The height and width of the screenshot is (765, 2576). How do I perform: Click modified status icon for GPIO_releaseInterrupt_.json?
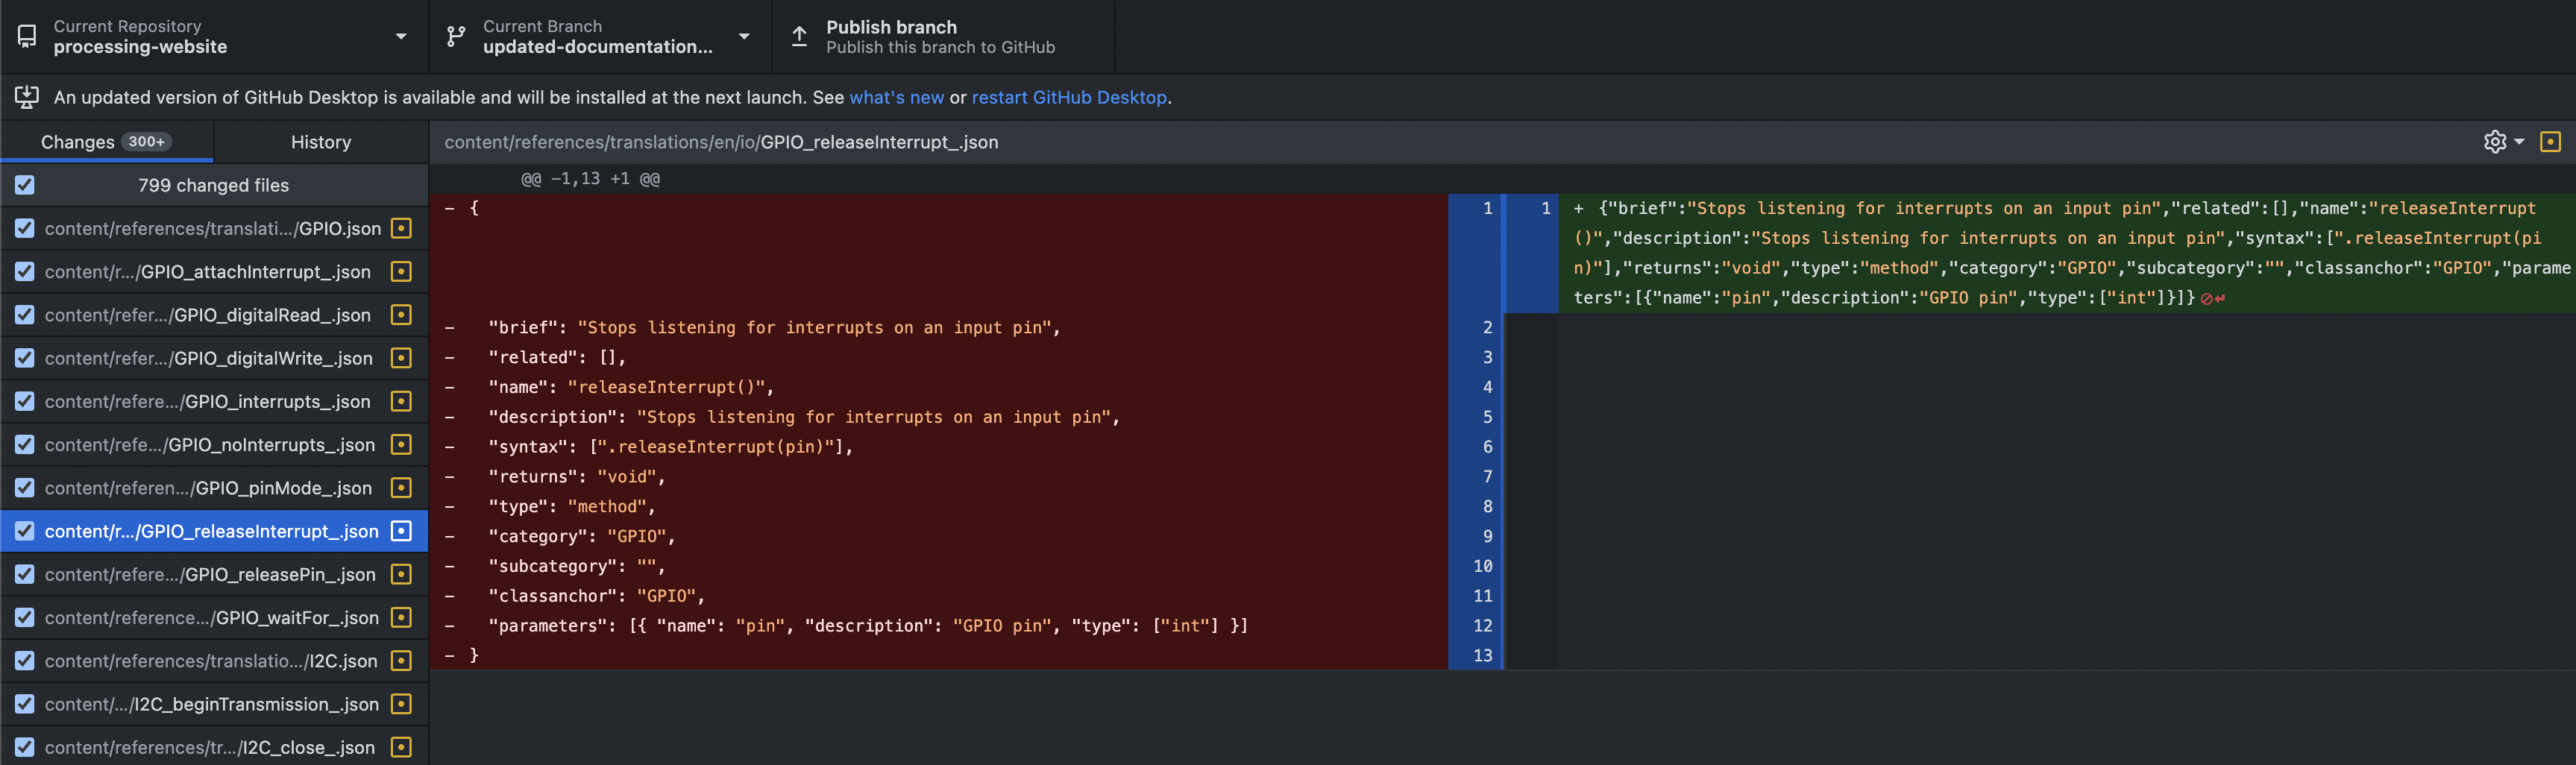click(401, 531)
